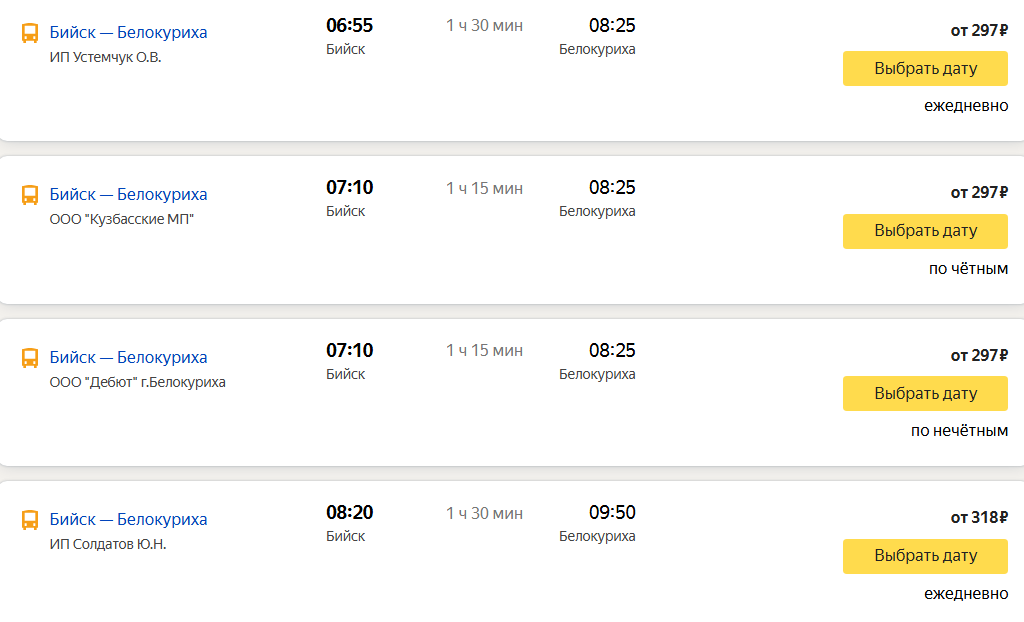This screenshot has width=1024, height=622.
Task: Click Выбрать дату for the по чётным trip
Action: click(x=925, y=231)
